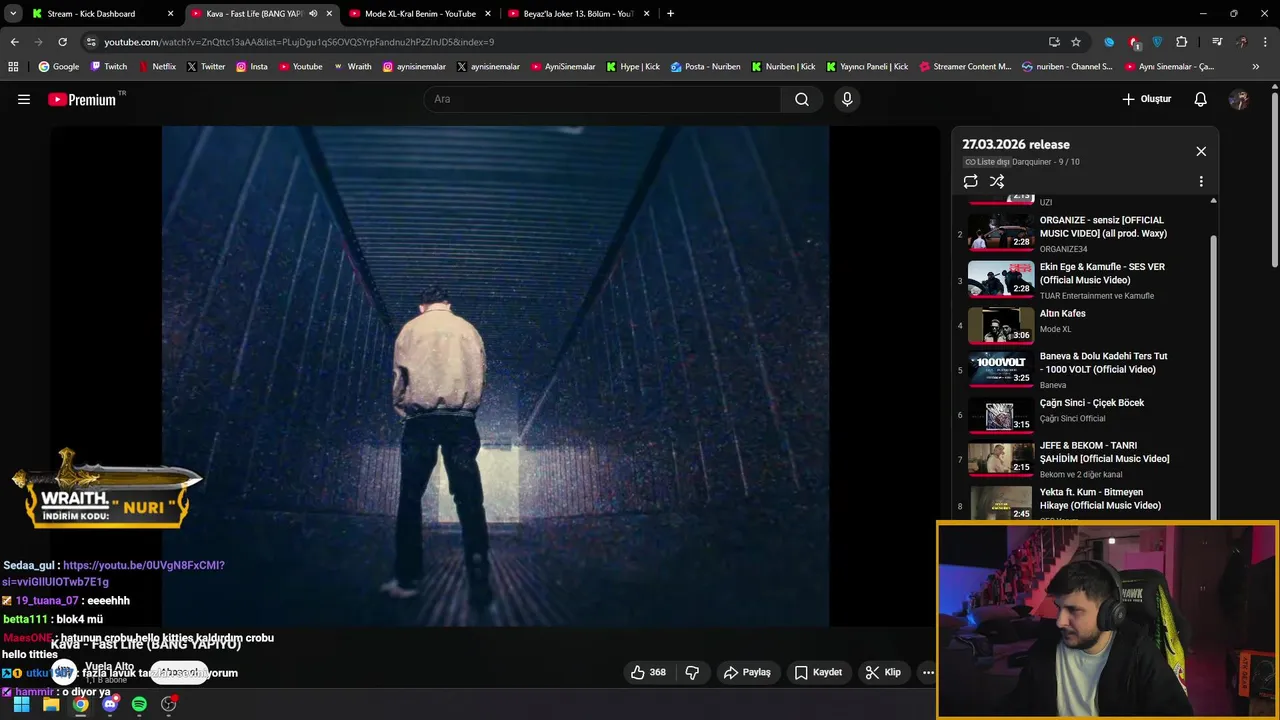Open Windows Start menu
The height and width of the screenshot is (720, 1280).
21,704
